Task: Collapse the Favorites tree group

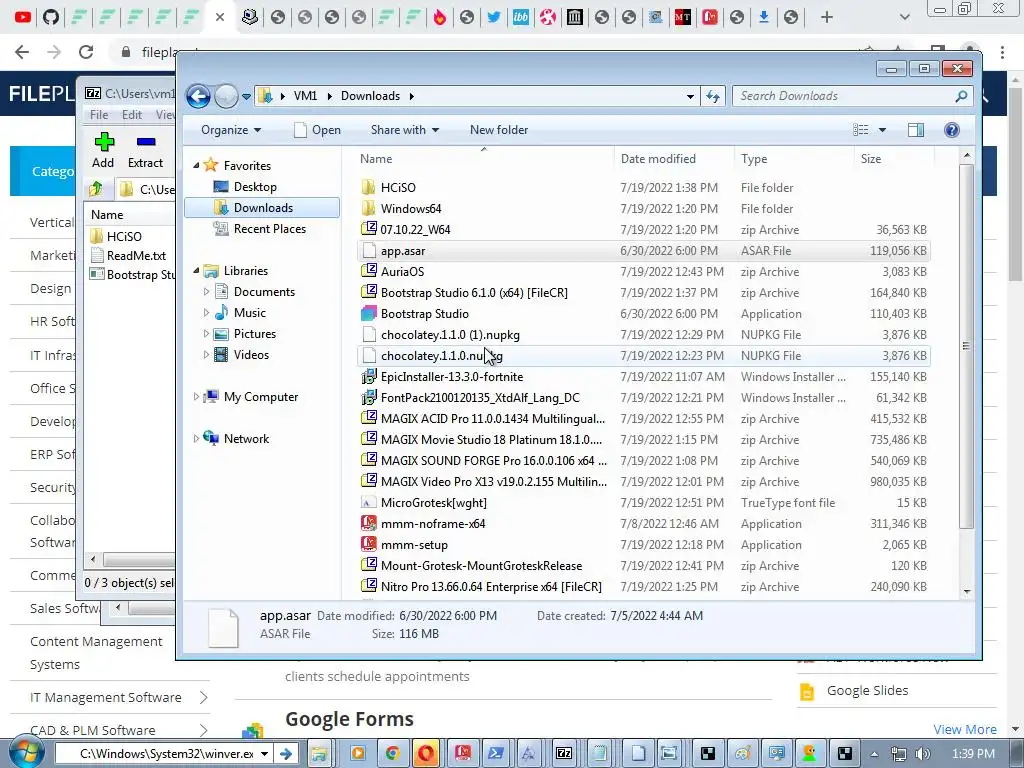Action: (x=196, y=166)
